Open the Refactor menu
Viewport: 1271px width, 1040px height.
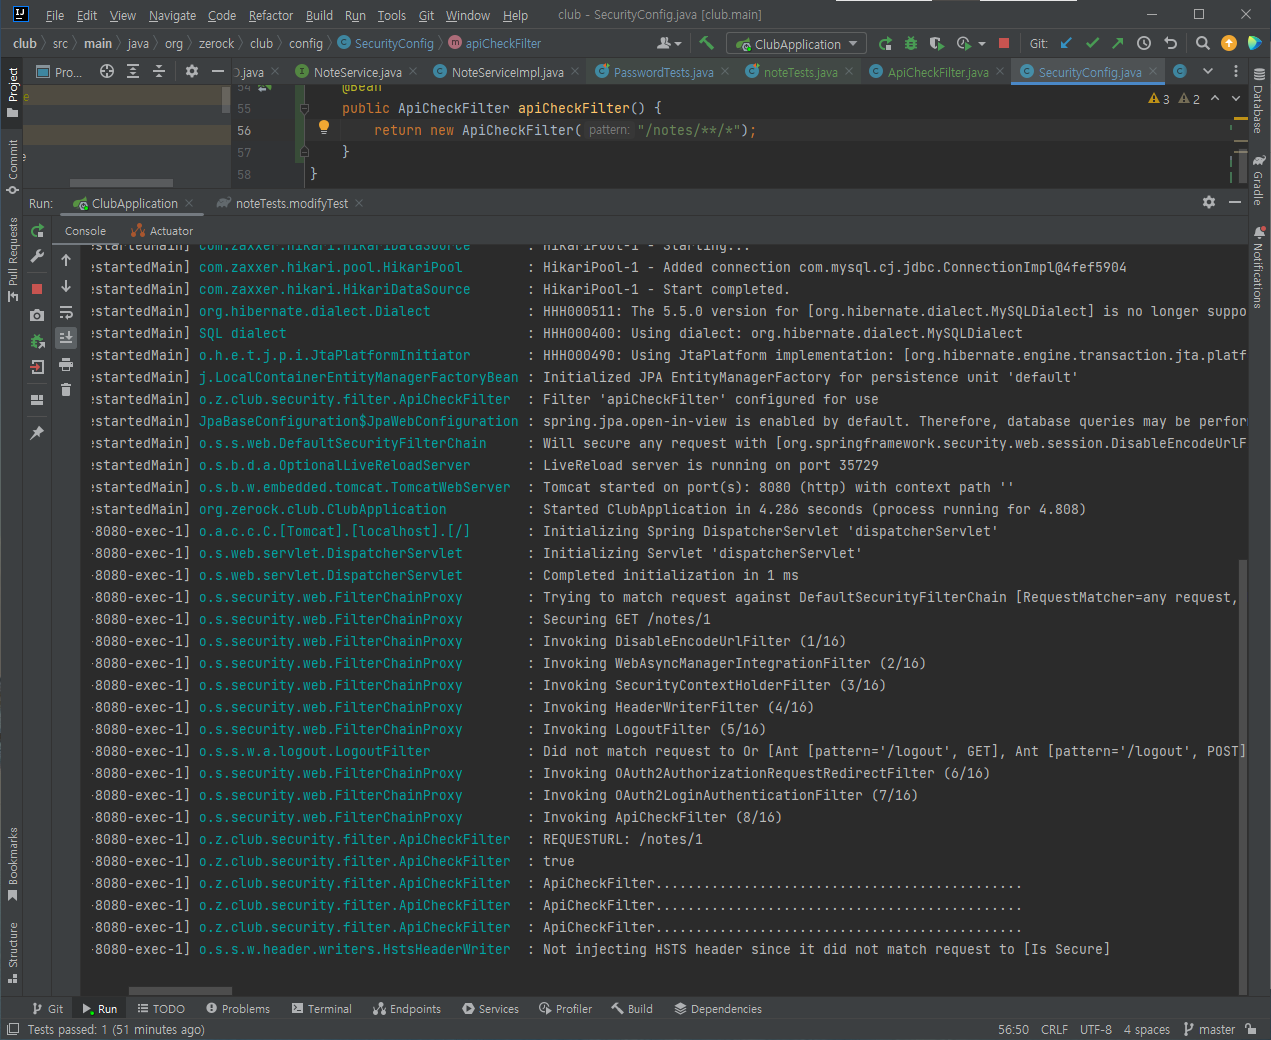pyautogui.click(x=271, y=15)
